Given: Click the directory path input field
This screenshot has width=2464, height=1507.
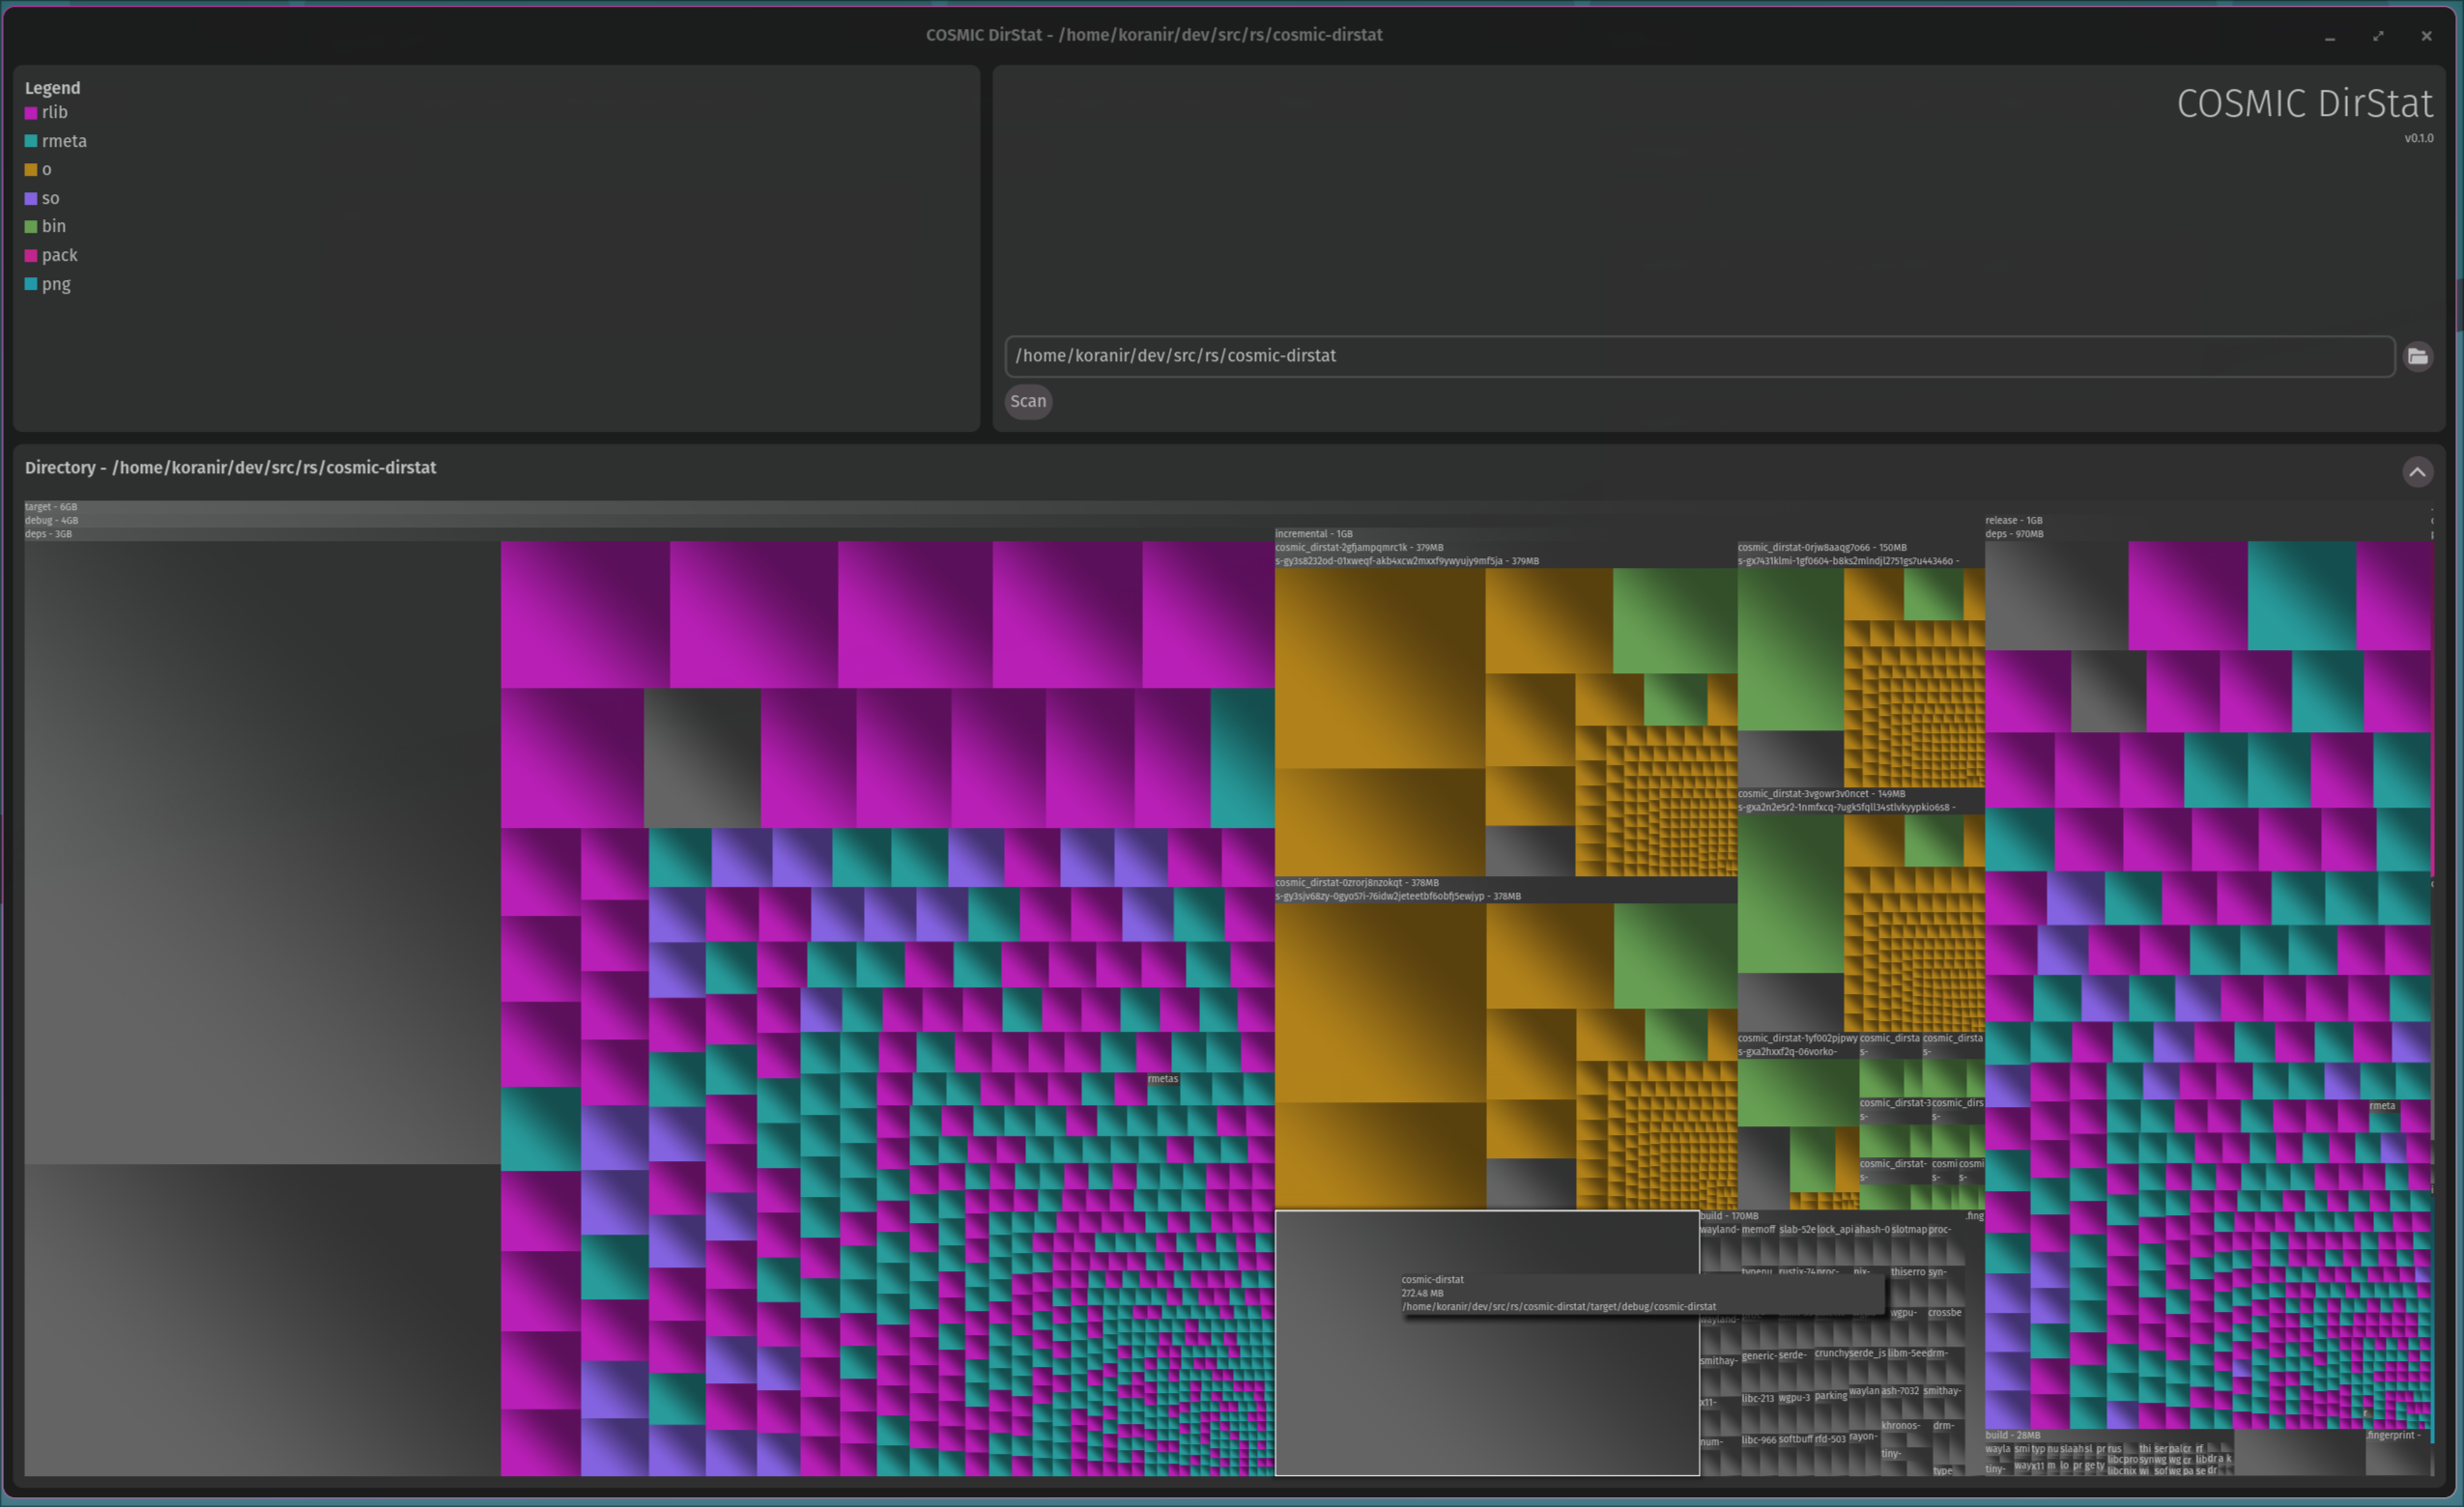Looking at the screenshot, I should click(x=1698, y=356).
